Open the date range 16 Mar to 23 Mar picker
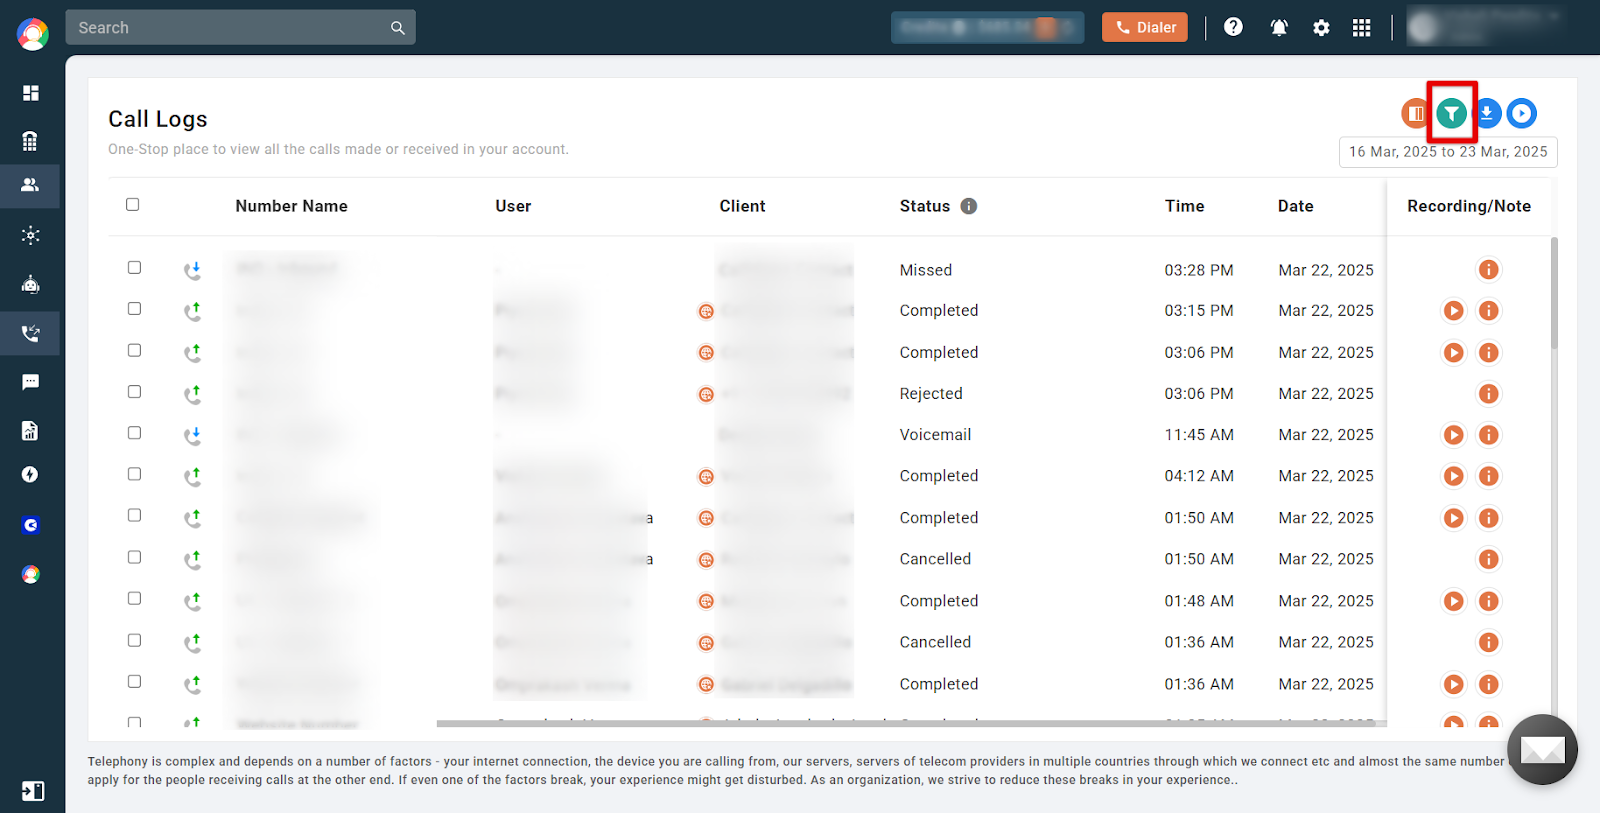The width and height of the screenshot is (1600, 813). tap(1448, 152)
